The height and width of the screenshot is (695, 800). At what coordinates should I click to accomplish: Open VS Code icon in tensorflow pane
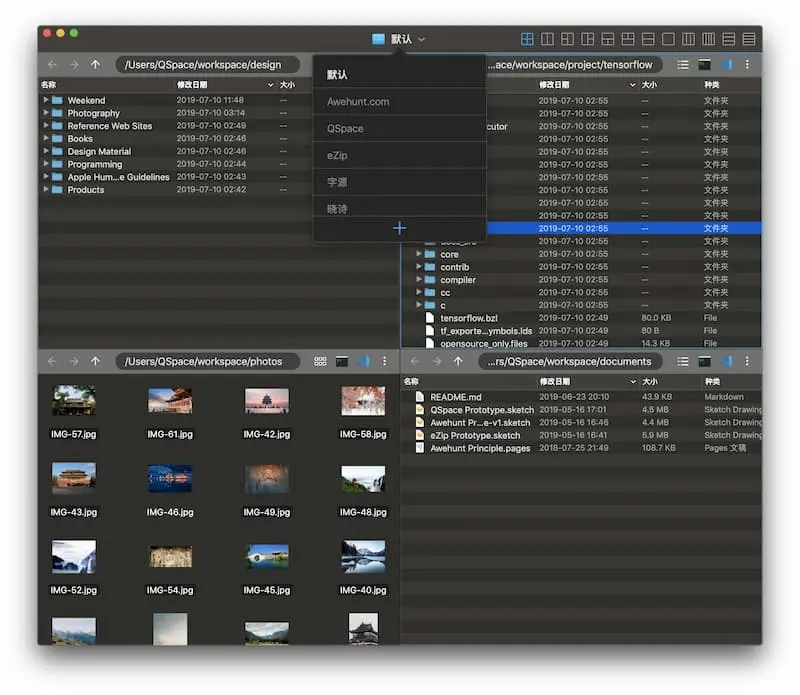point(727,64)
